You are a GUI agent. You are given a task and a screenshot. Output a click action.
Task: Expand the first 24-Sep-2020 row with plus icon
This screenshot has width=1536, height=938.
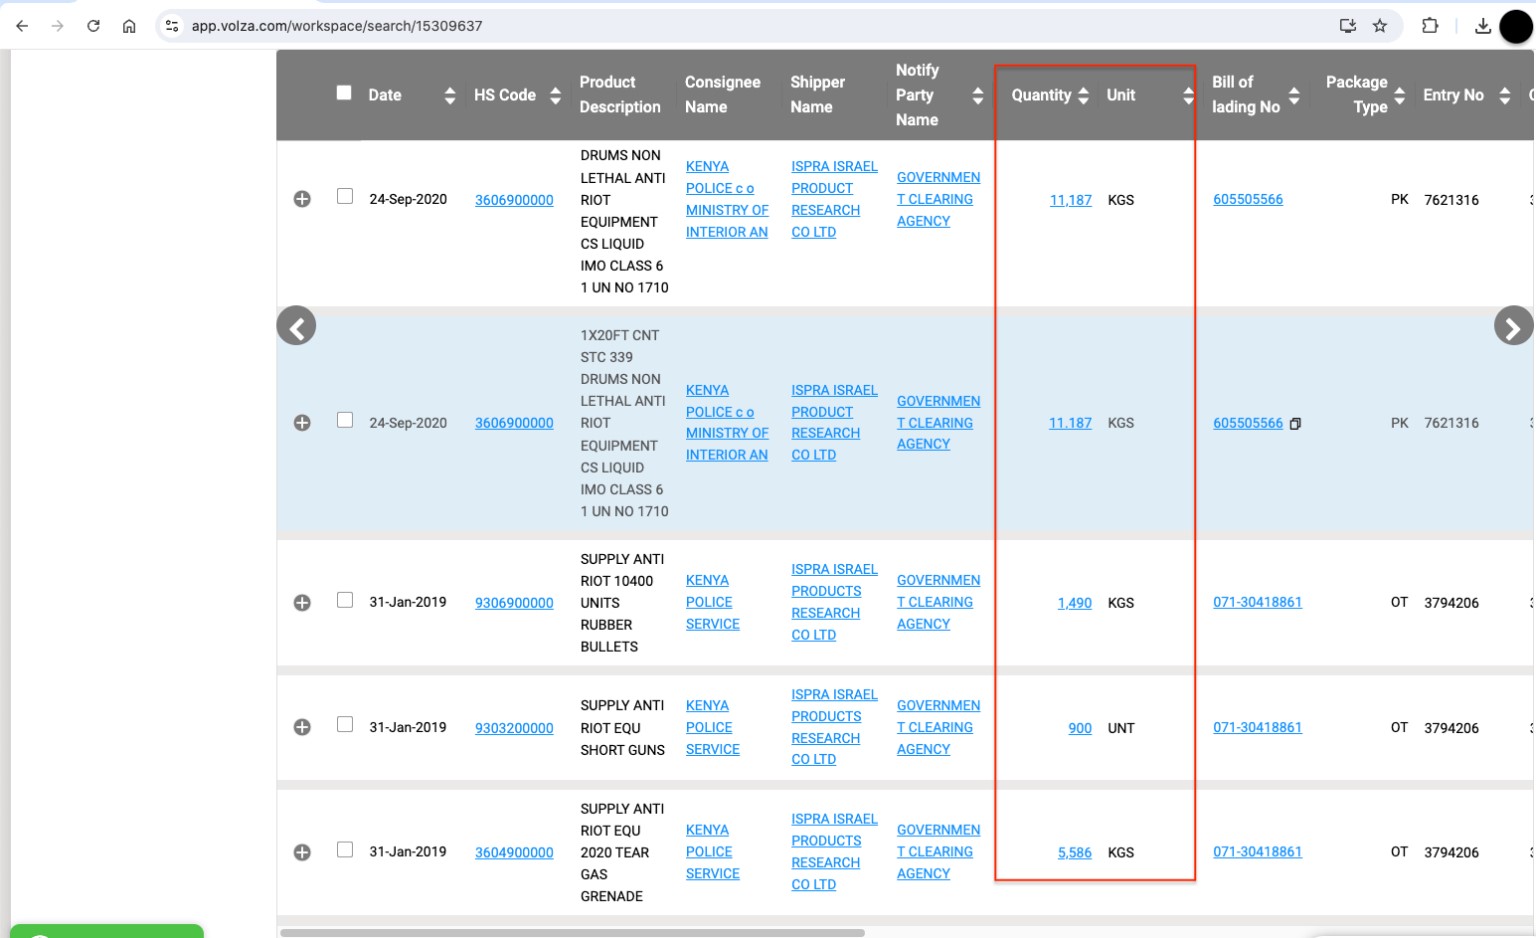pos(302,199)
